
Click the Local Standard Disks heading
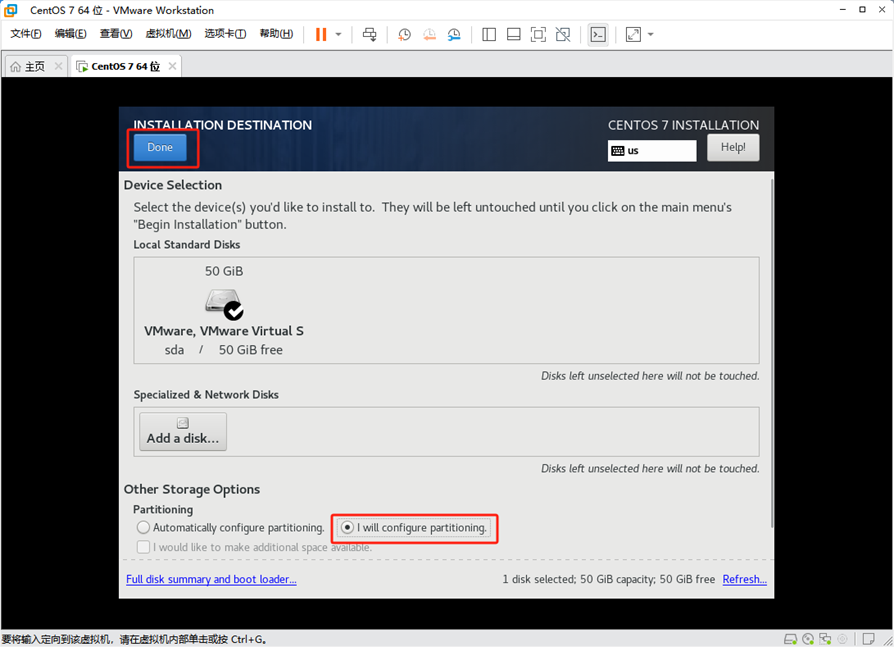[186, 245]
